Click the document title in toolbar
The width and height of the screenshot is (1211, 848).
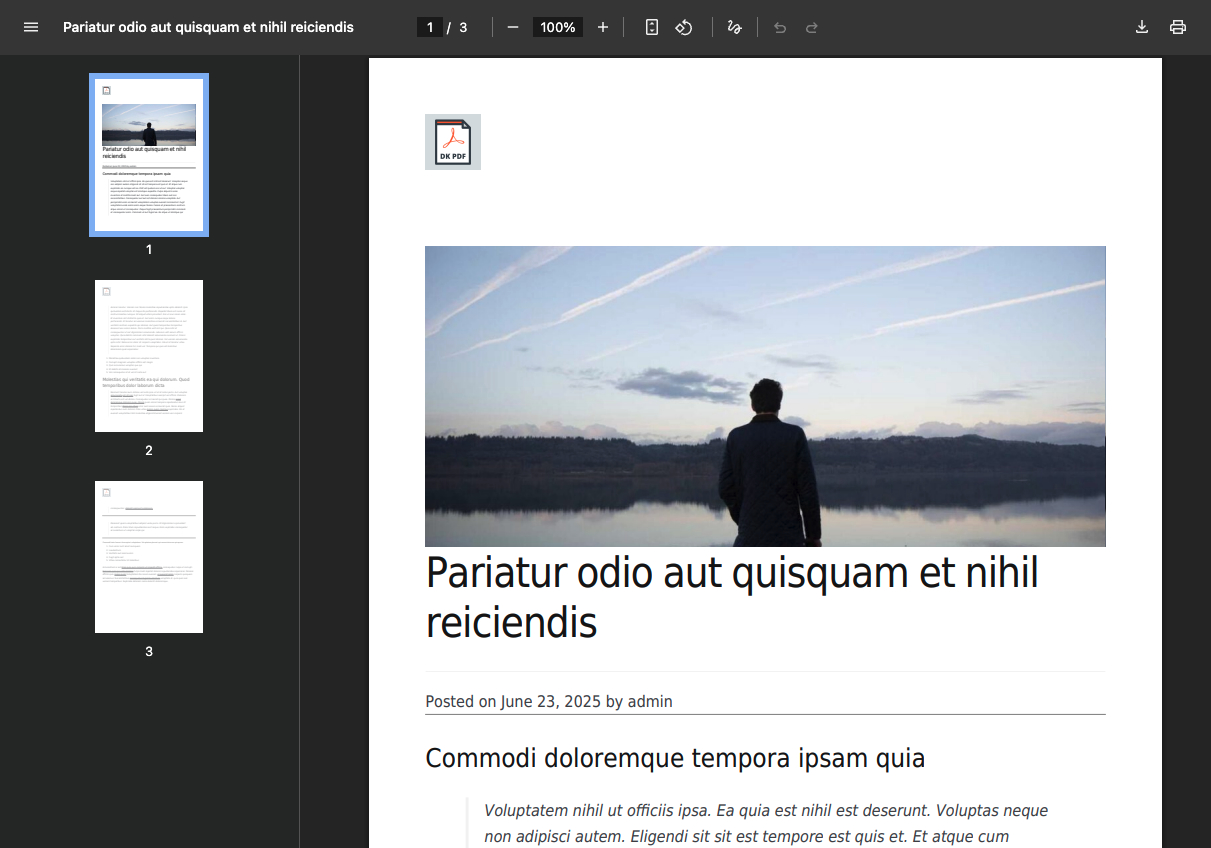point(208,27)
